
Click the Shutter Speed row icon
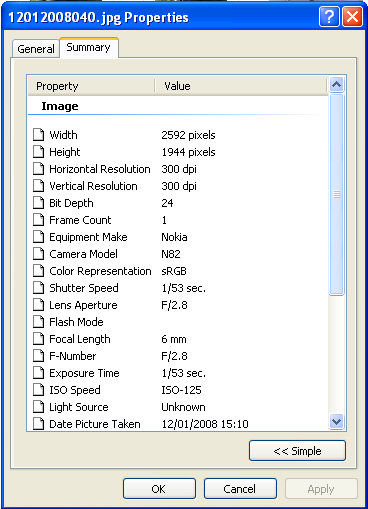tap(39, 288)
